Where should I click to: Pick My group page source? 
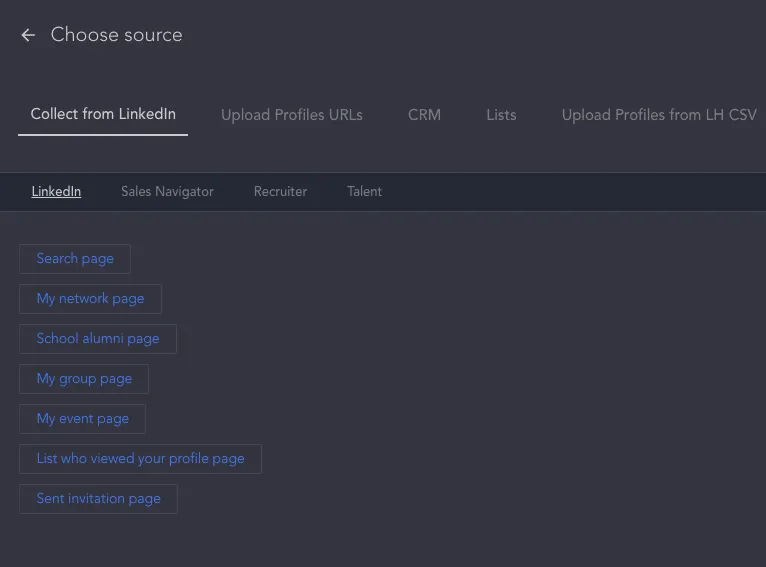coord(84,379)
